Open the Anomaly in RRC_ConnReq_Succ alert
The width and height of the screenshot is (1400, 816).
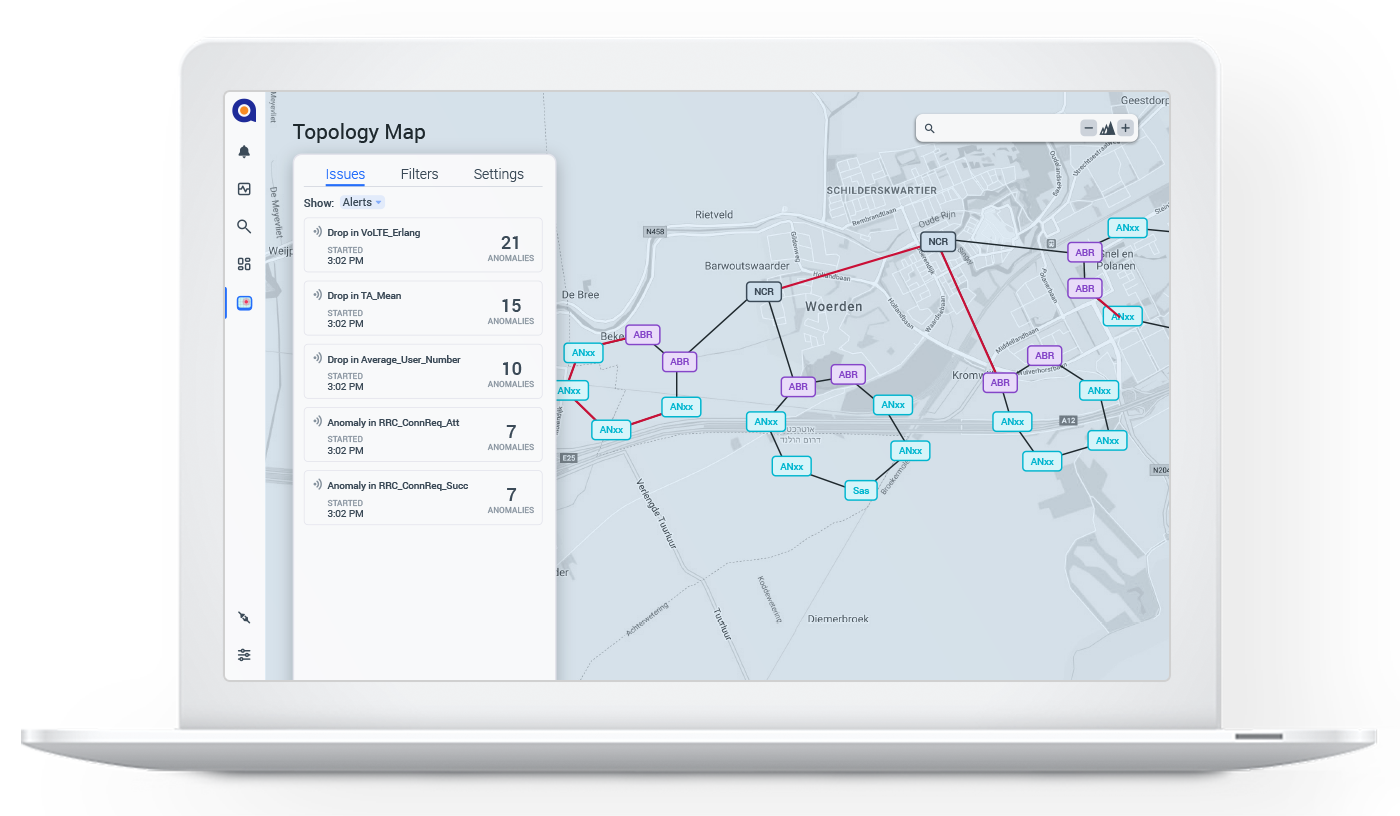pos(423,497)
